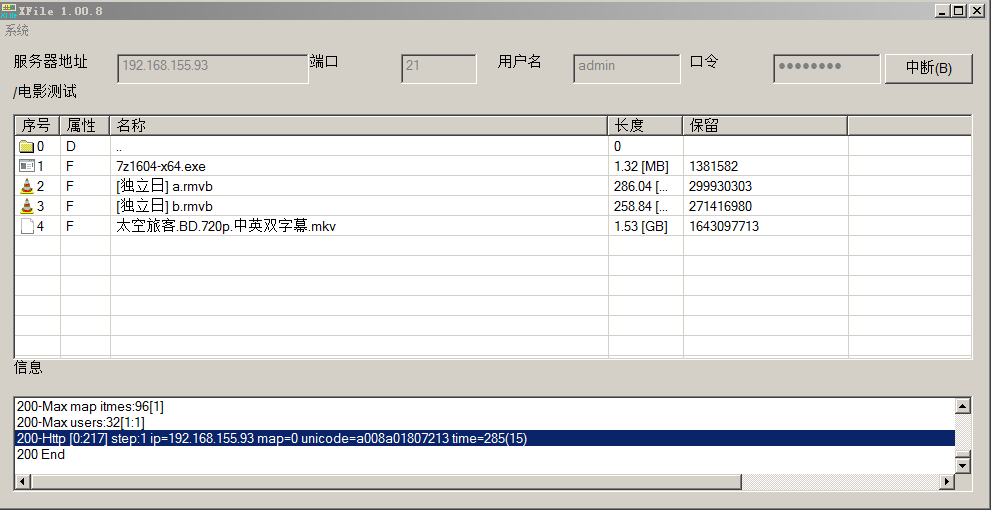
Task: Click the masked password field
Action: tap(826, 67)
